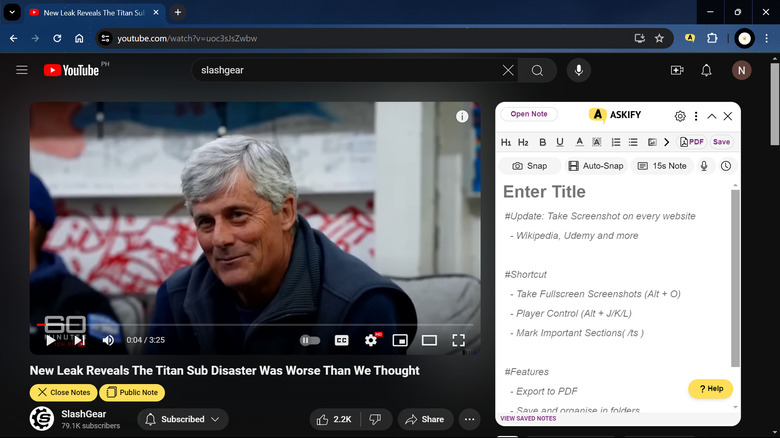Collapse the Askify panel with the up chevron
The width and height of the screenshot is (780, 438).
point(712,116)
